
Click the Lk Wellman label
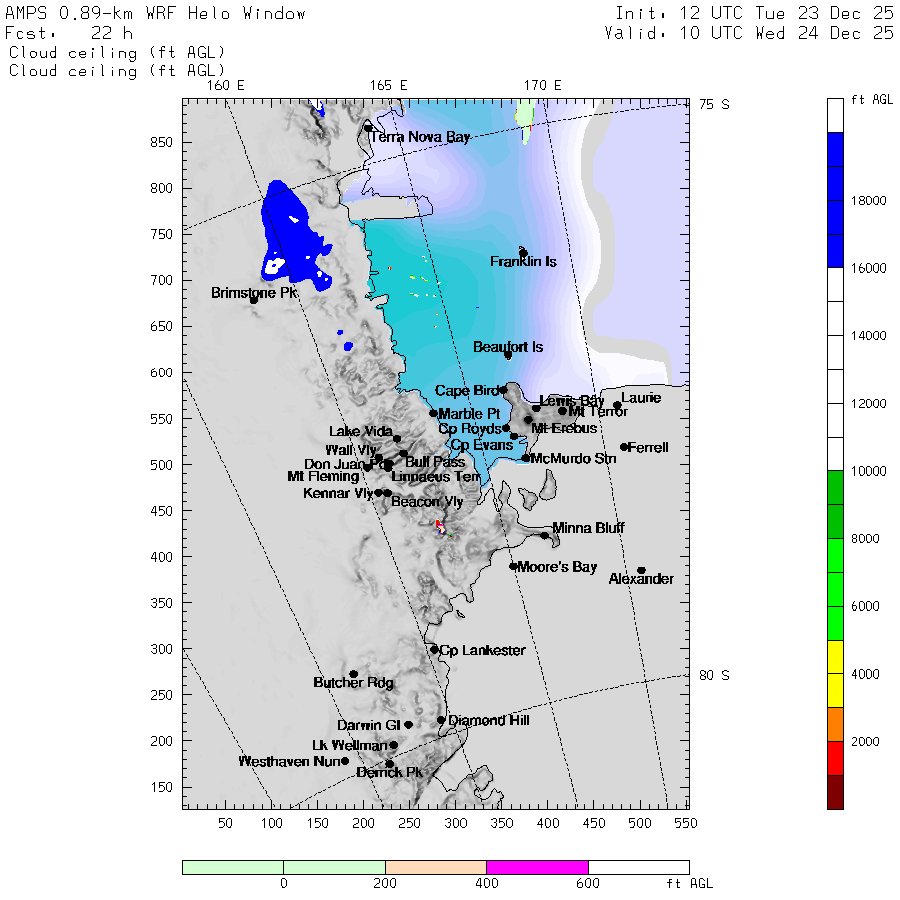(350, 746)
